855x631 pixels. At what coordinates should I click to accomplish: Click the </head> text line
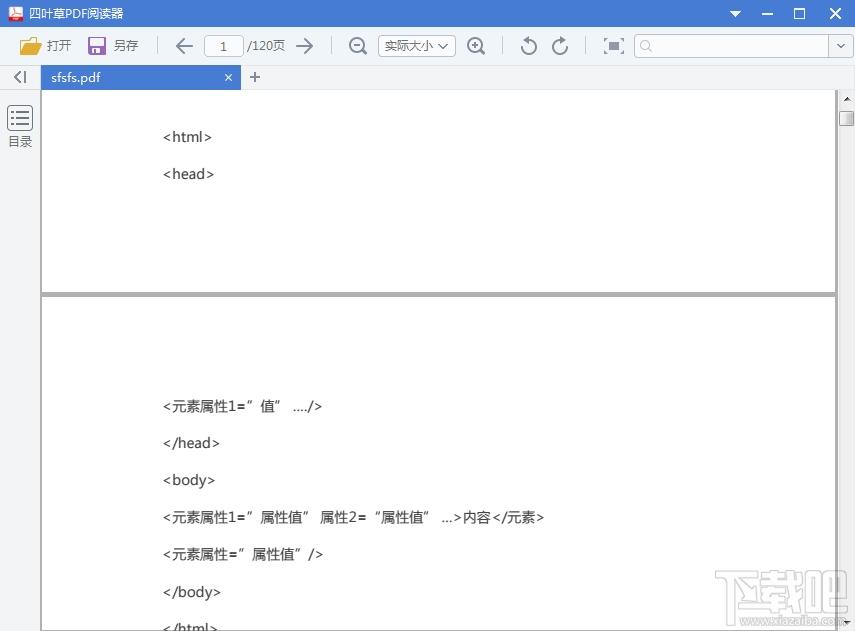pyautogui.click(x=191, y=443)
